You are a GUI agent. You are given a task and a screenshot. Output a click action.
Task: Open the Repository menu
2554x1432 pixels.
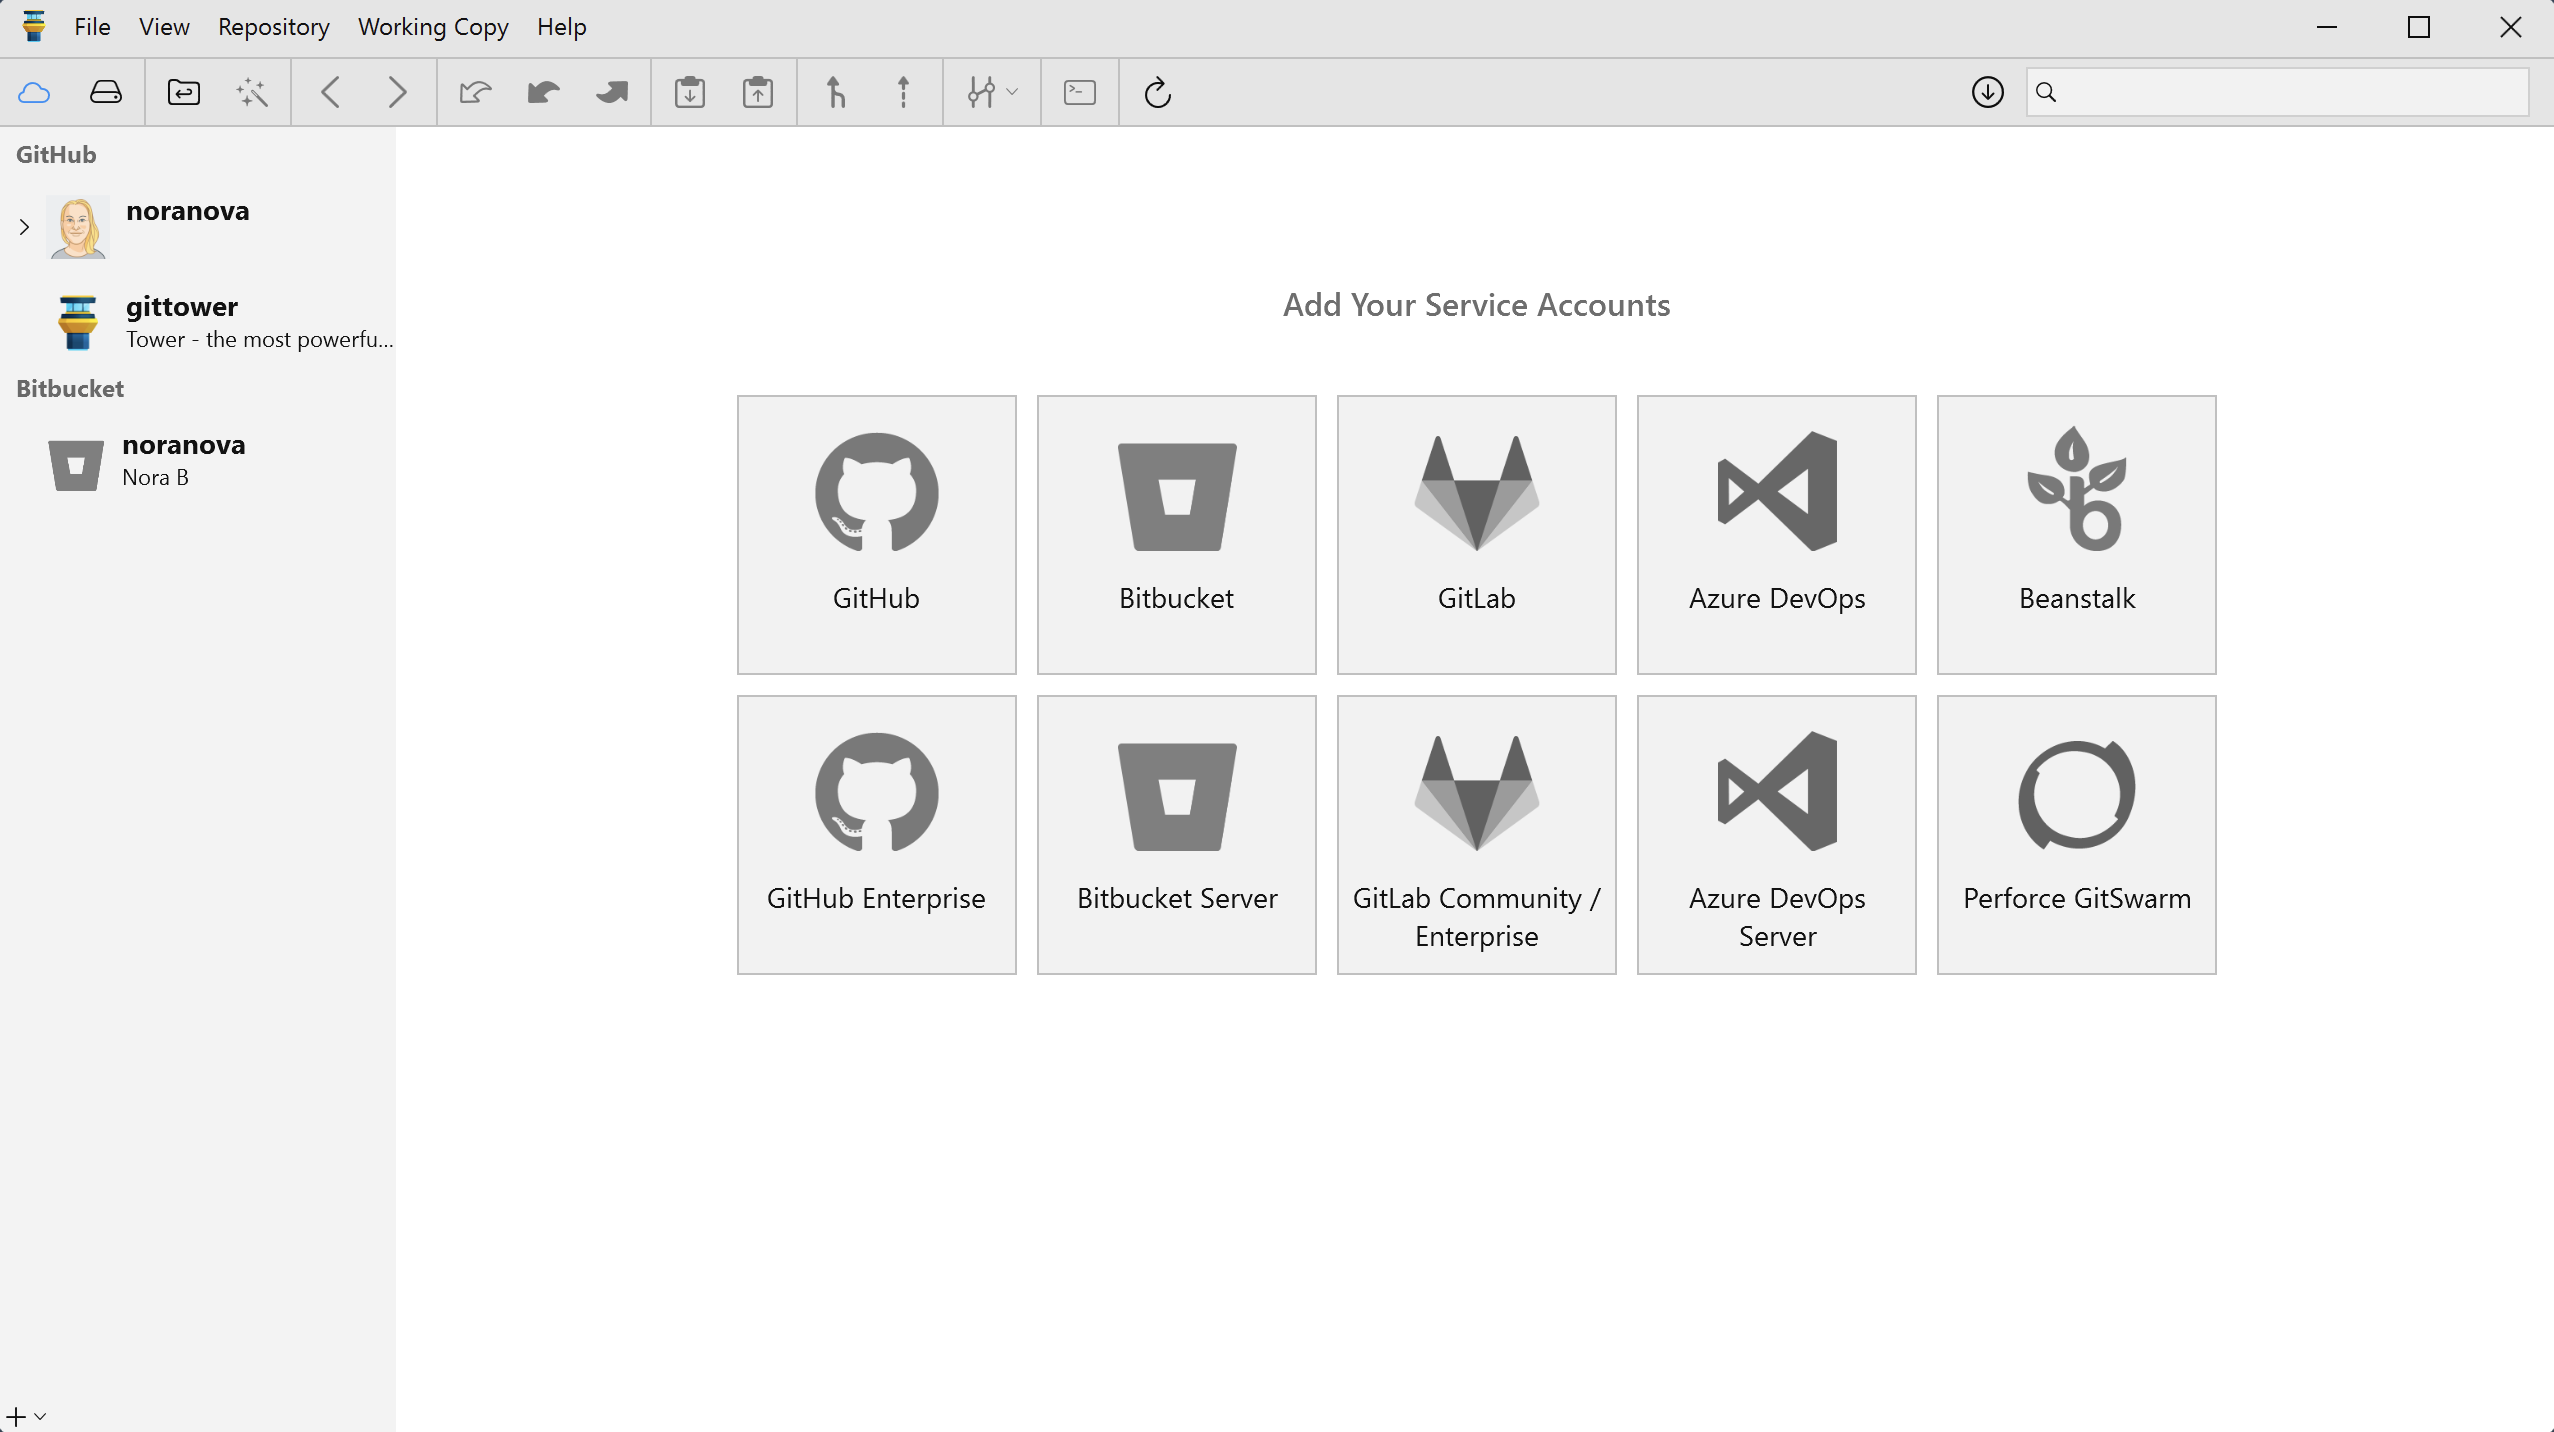tap(273, 27)
